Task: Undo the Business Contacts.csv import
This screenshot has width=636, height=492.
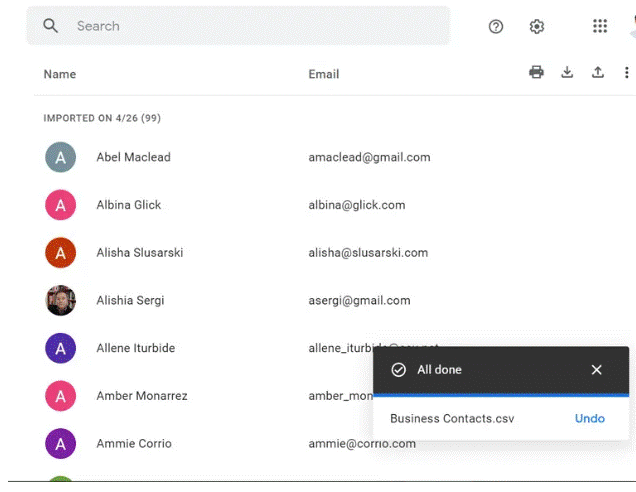Action: coord(589,418)
